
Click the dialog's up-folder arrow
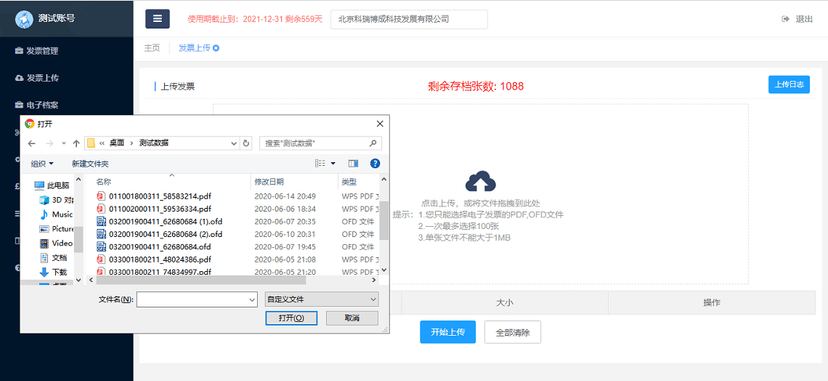(76, 143)
